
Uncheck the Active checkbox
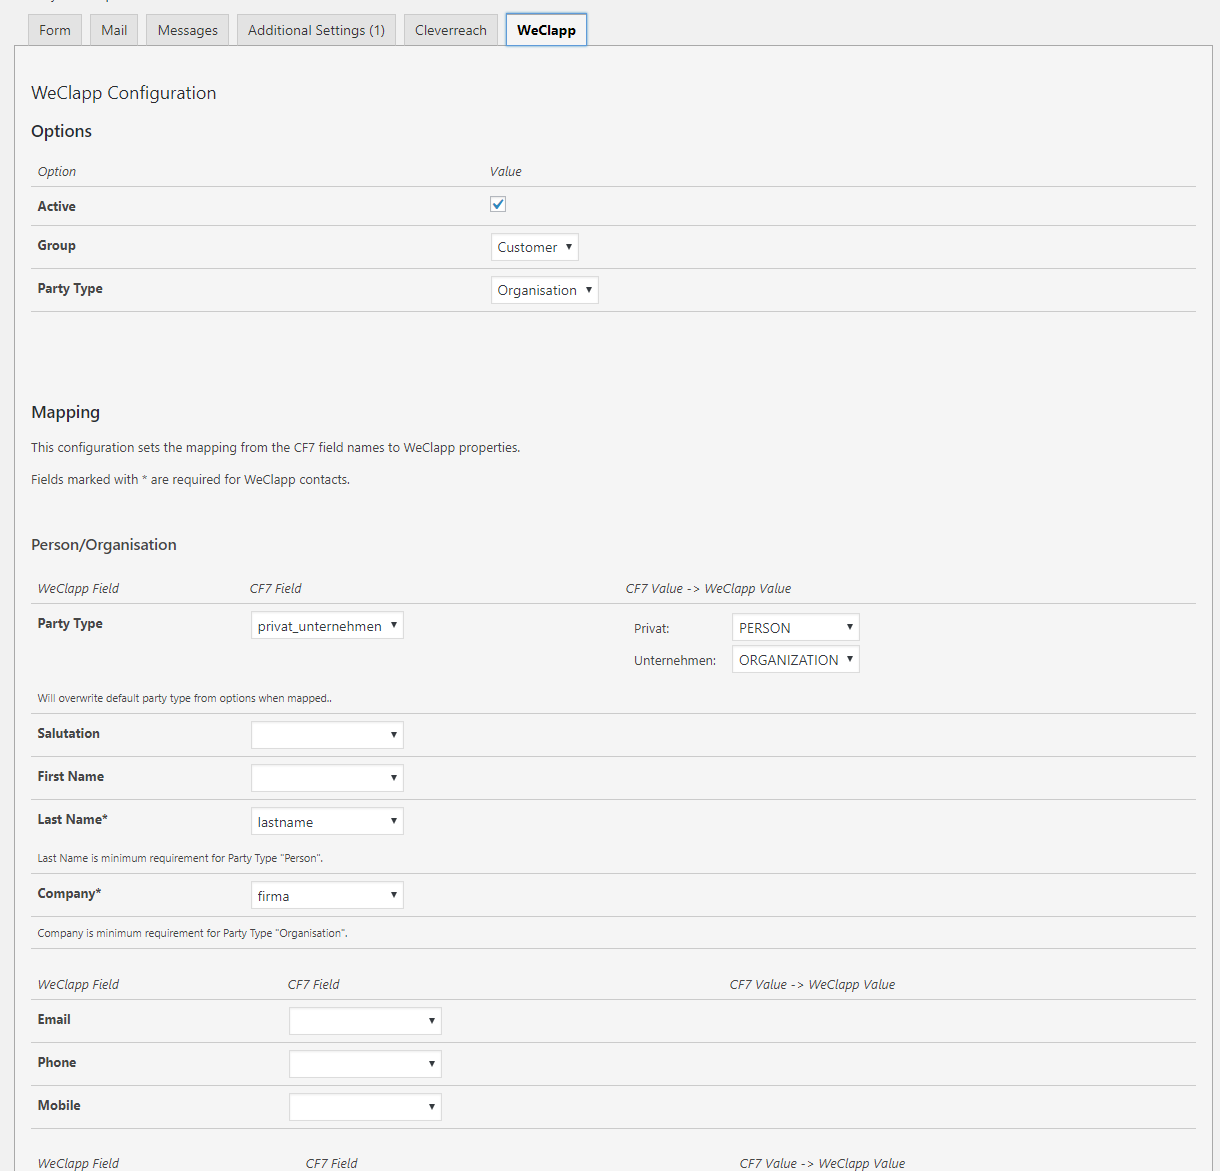(498, 204)
